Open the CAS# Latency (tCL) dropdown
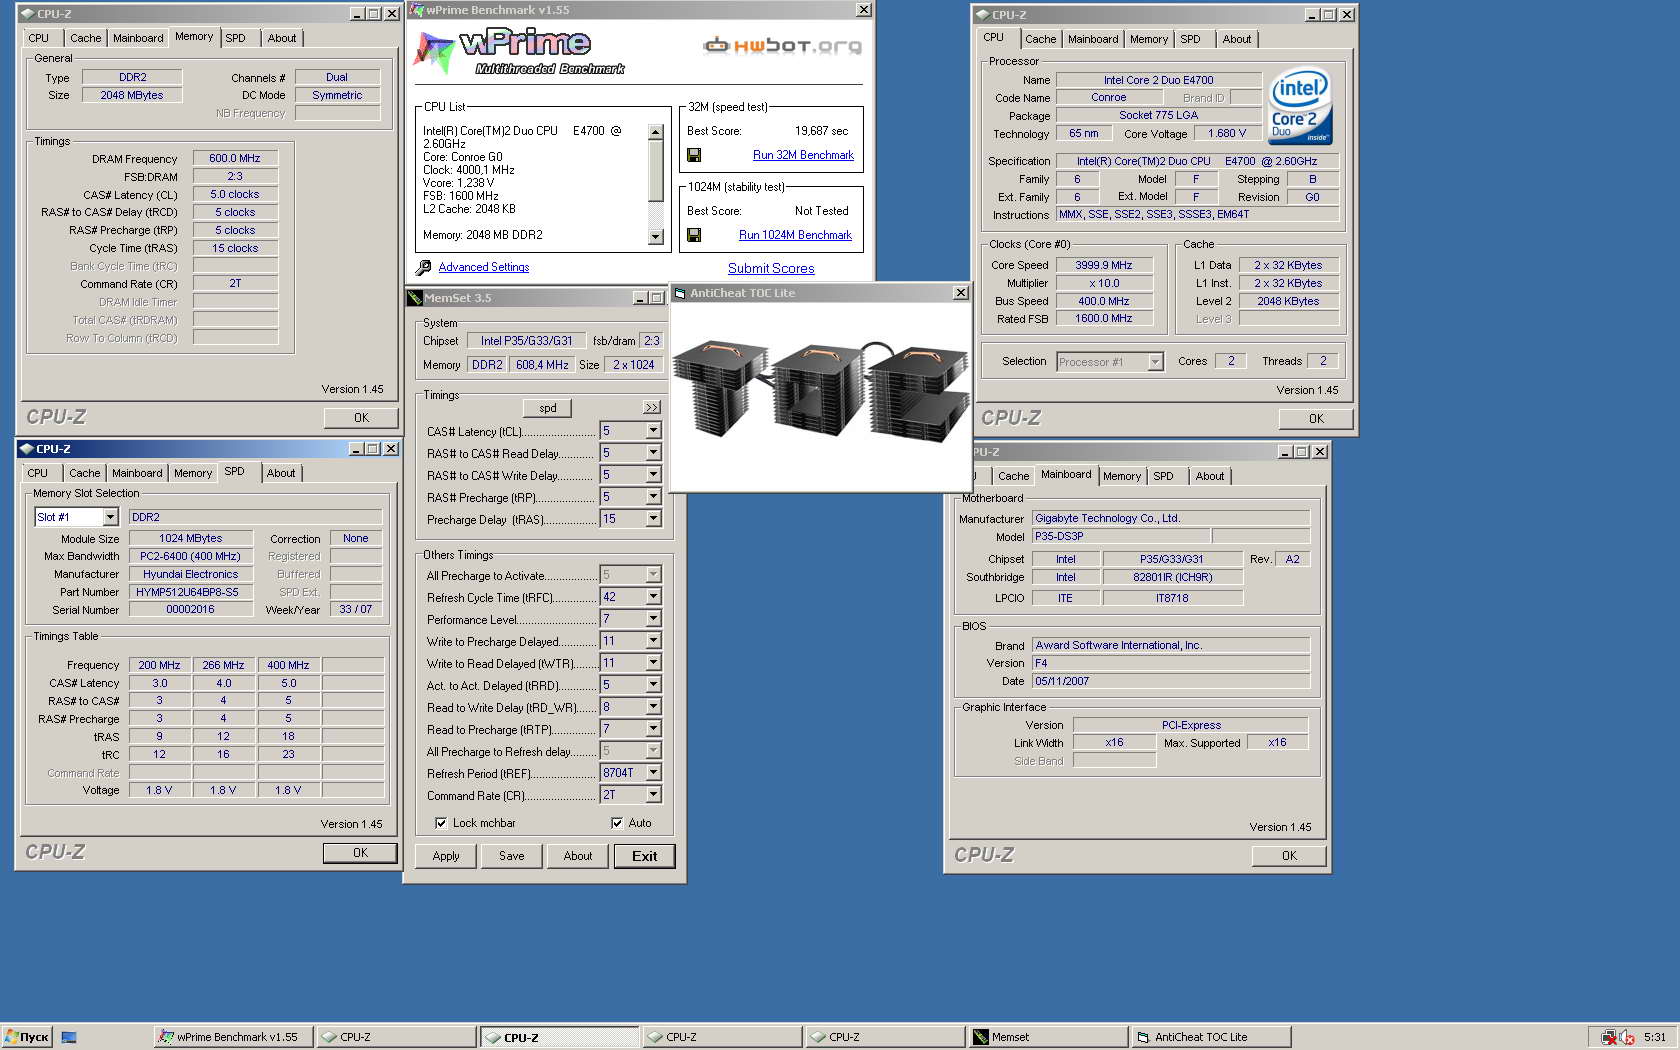 point(653,431)
